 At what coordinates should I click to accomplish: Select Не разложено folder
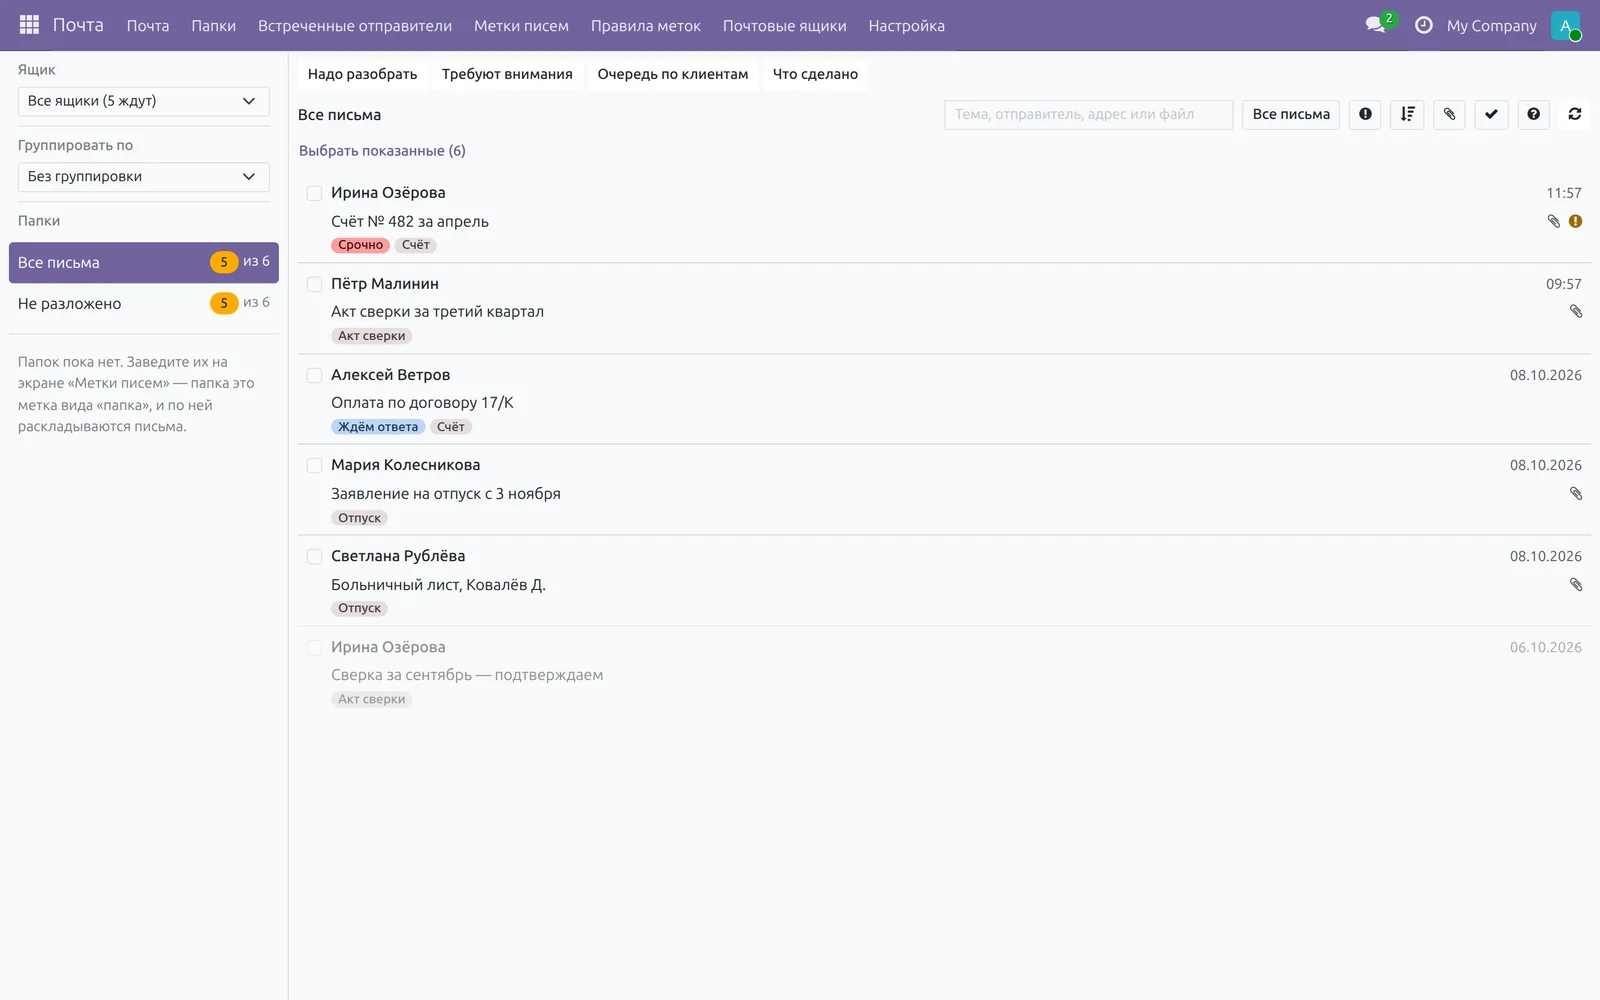click(144, 303)
